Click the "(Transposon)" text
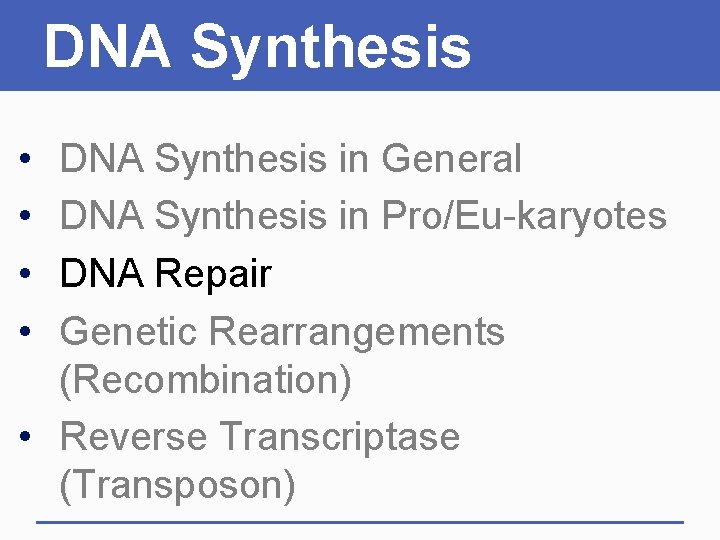Screen dimensions: 720x540 tap(177, 485)
